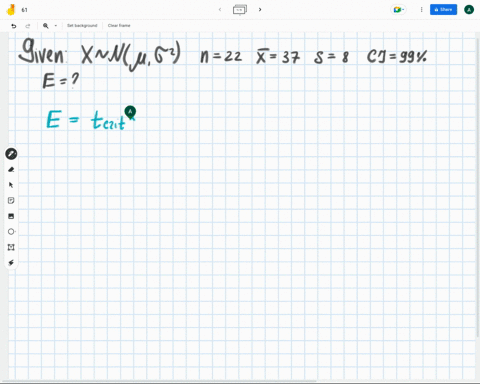Click the Share button
Image resolution: width=480 pixels, height=384 pixels.
(443, 10)
